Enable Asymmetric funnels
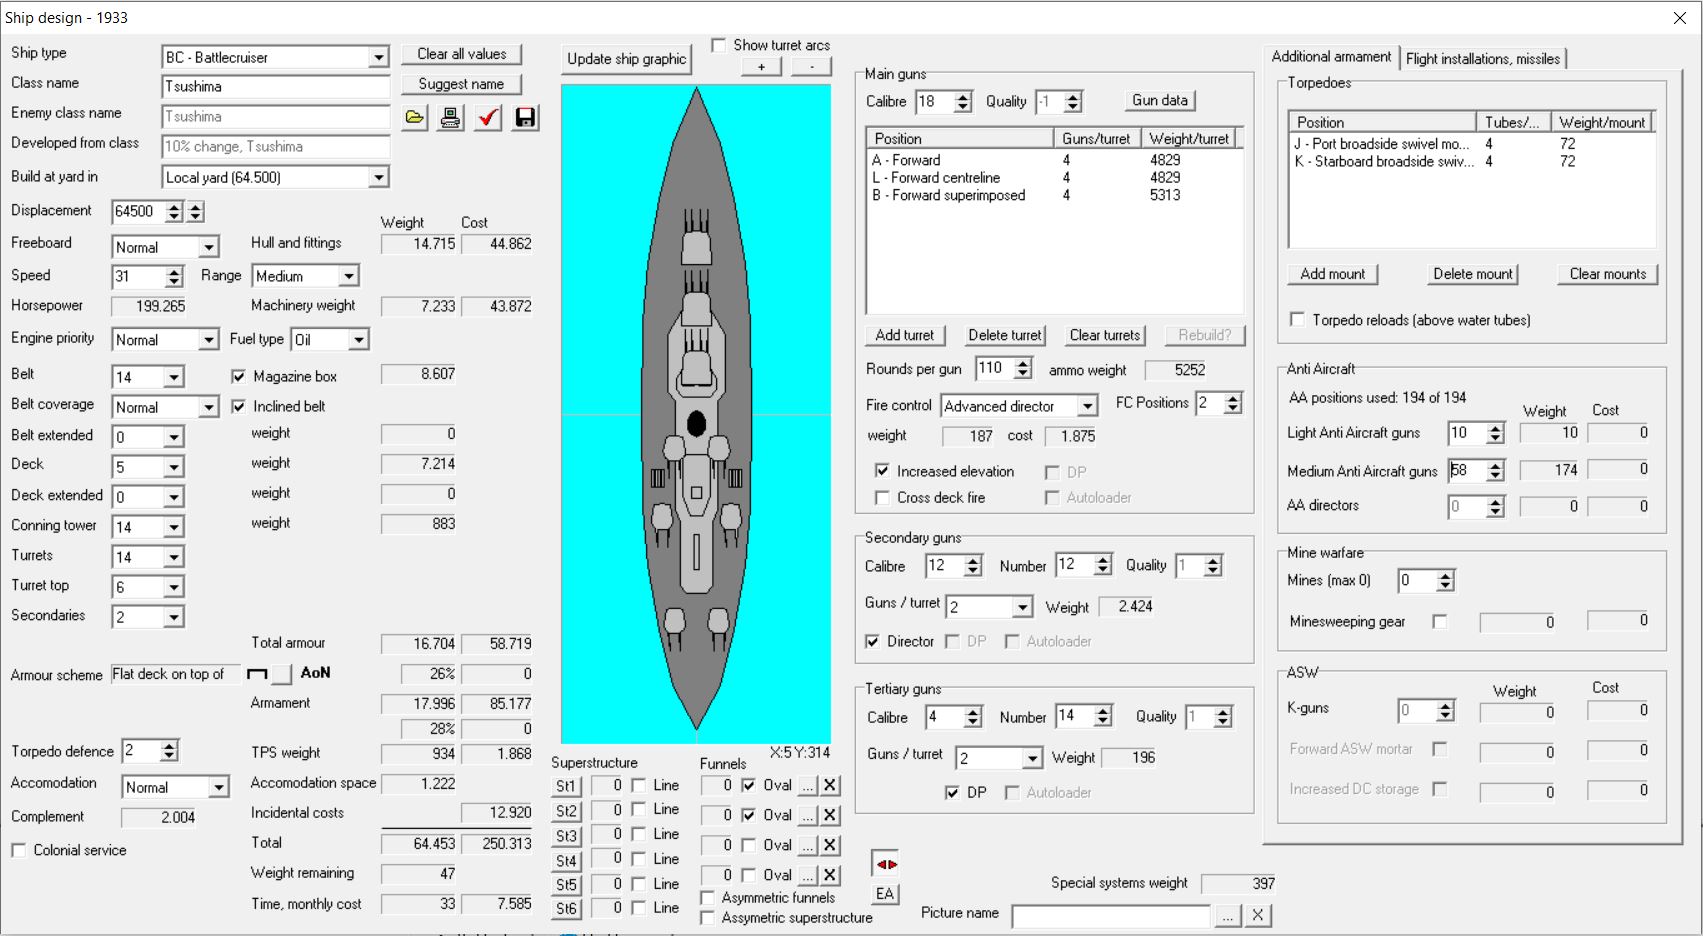This screenshot has width=1703, height=936. 708,898
